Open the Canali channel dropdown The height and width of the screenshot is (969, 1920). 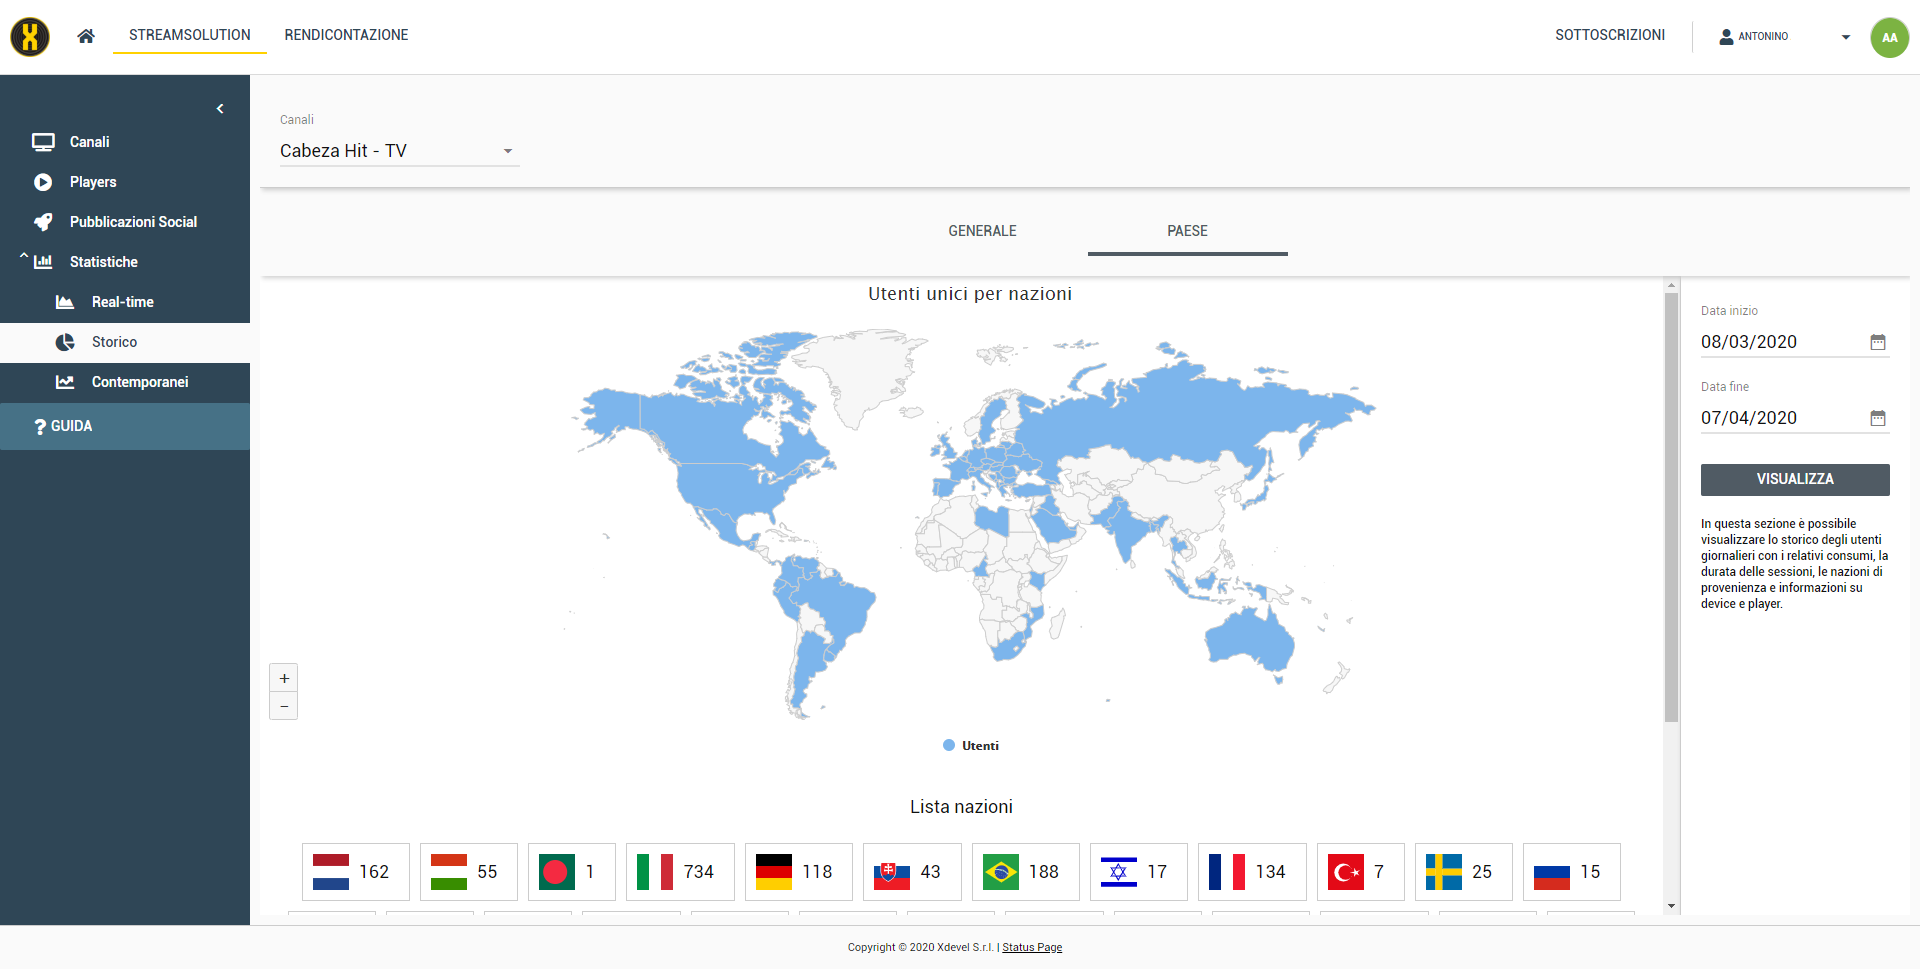point(398,151)
